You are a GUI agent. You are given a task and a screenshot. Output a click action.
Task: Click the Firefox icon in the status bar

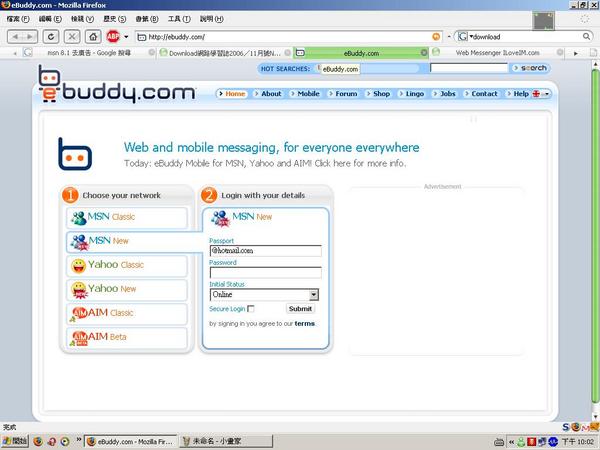point(576,427)
